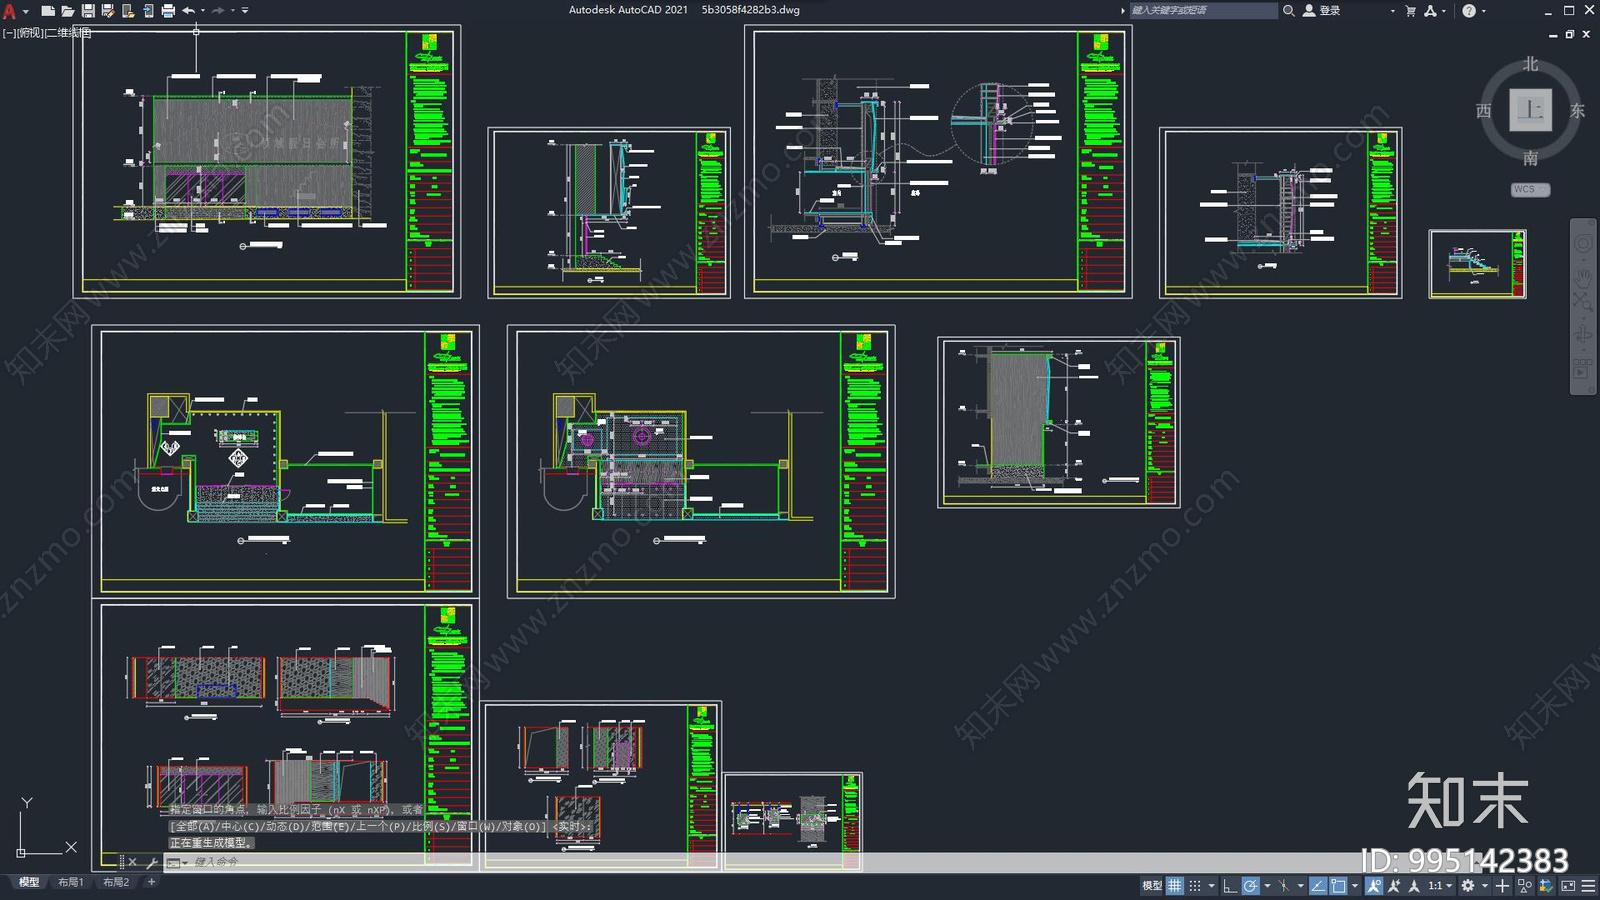This screenshot has height=900, width=1600.
Task: Click the search magnifier icon
Action: coord(1289,11)
